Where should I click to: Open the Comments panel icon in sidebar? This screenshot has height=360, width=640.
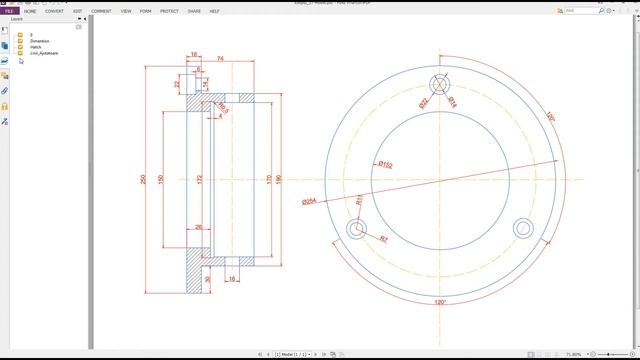[x=4, y=76]
